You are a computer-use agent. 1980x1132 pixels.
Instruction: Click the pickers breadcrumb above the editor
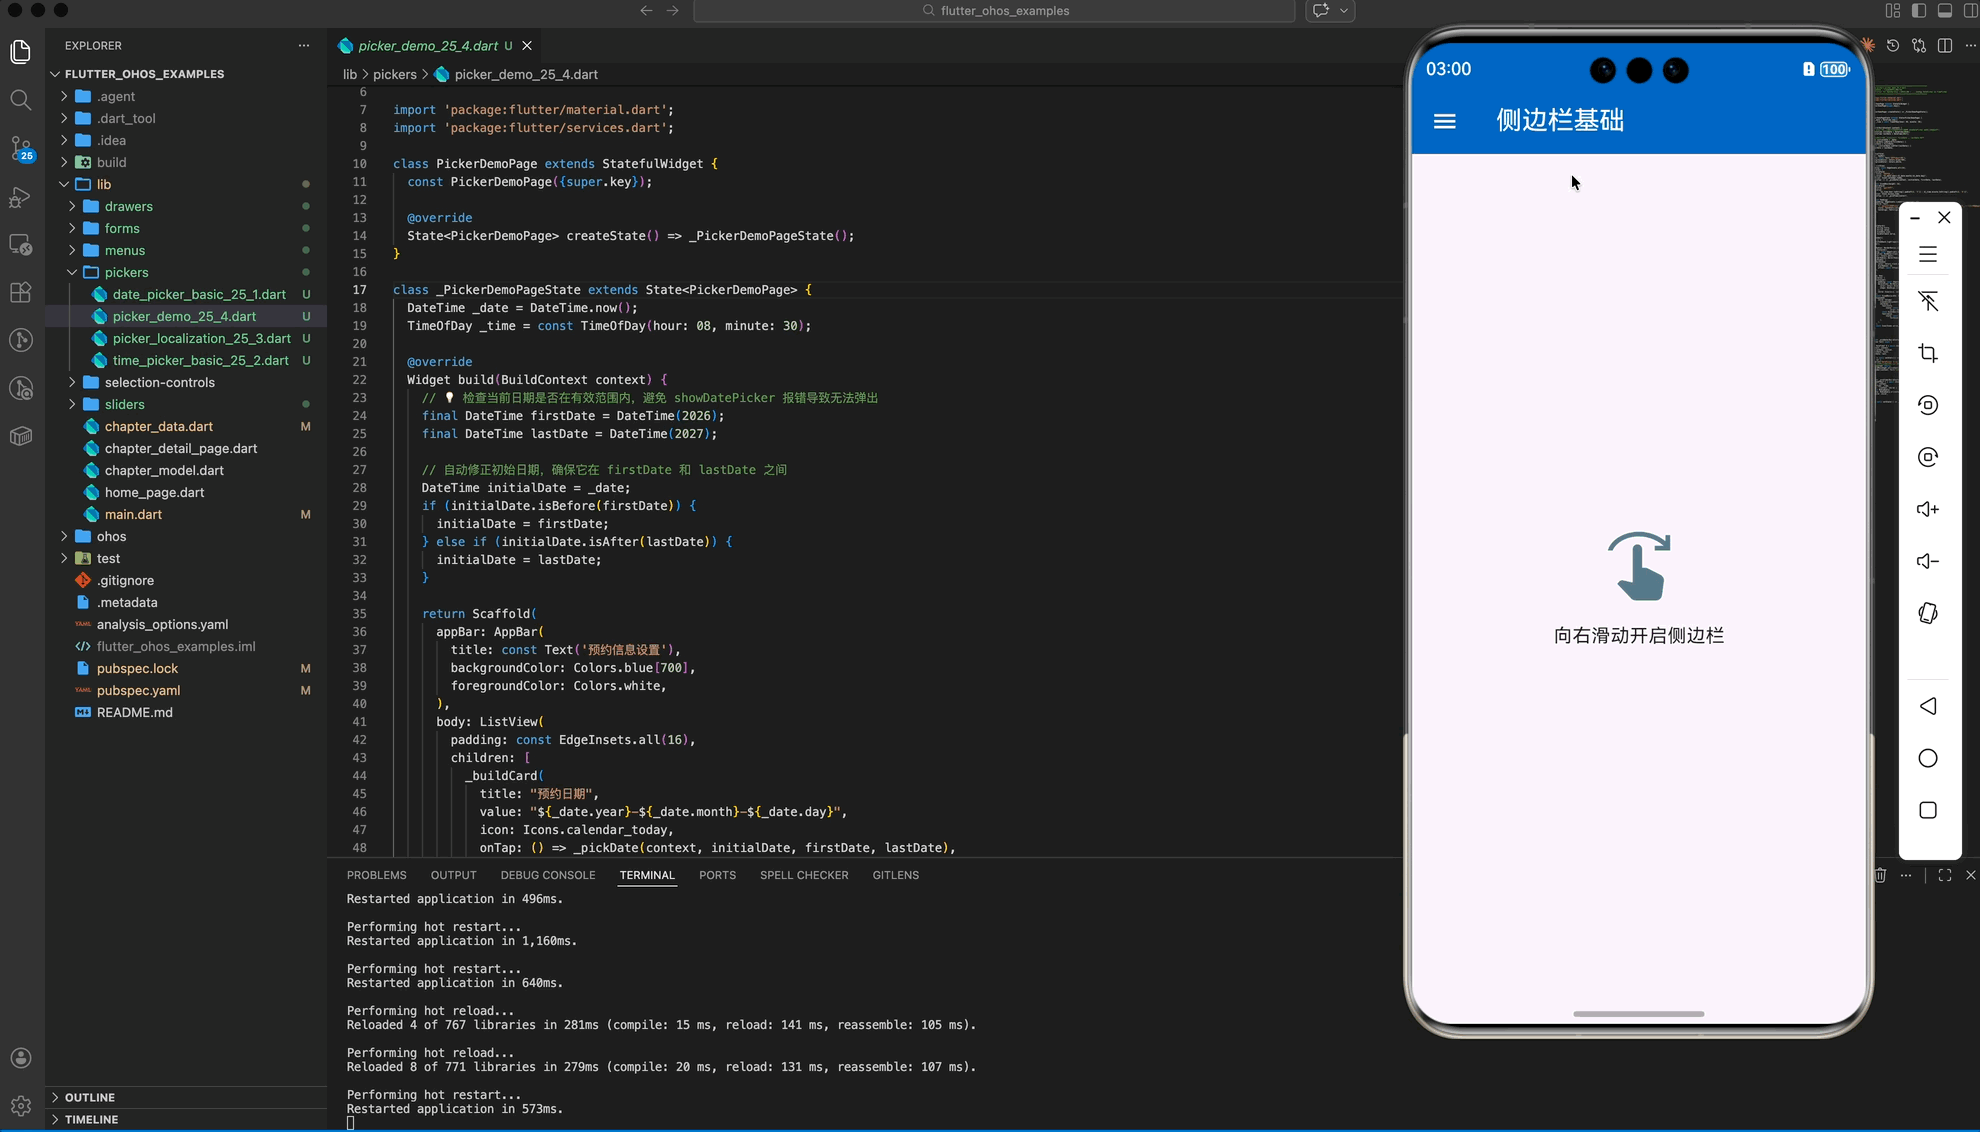pos(395,74)
